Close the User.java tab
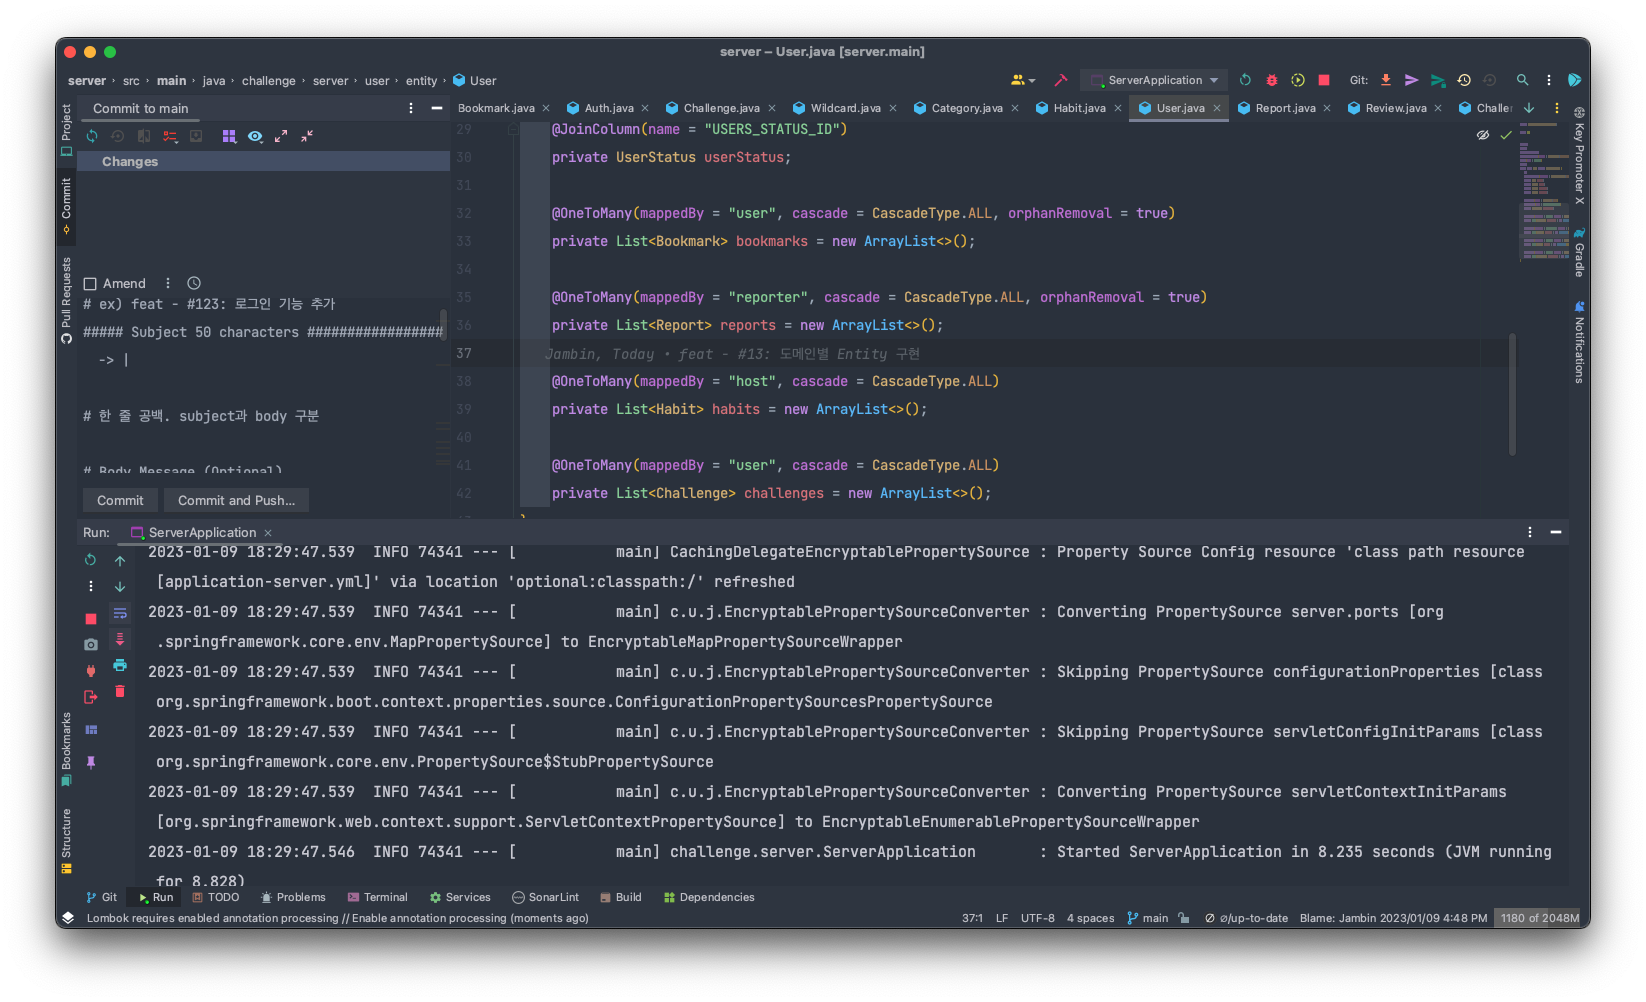 1217,108
